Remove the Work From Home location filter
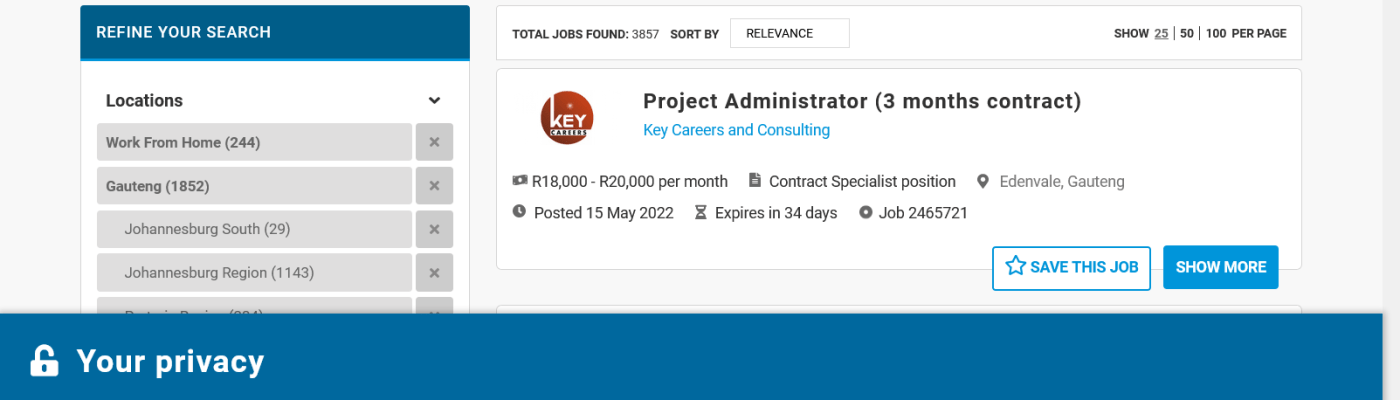Image resolution: width=1400 pixels, height=400 pixels. (434, 142)
